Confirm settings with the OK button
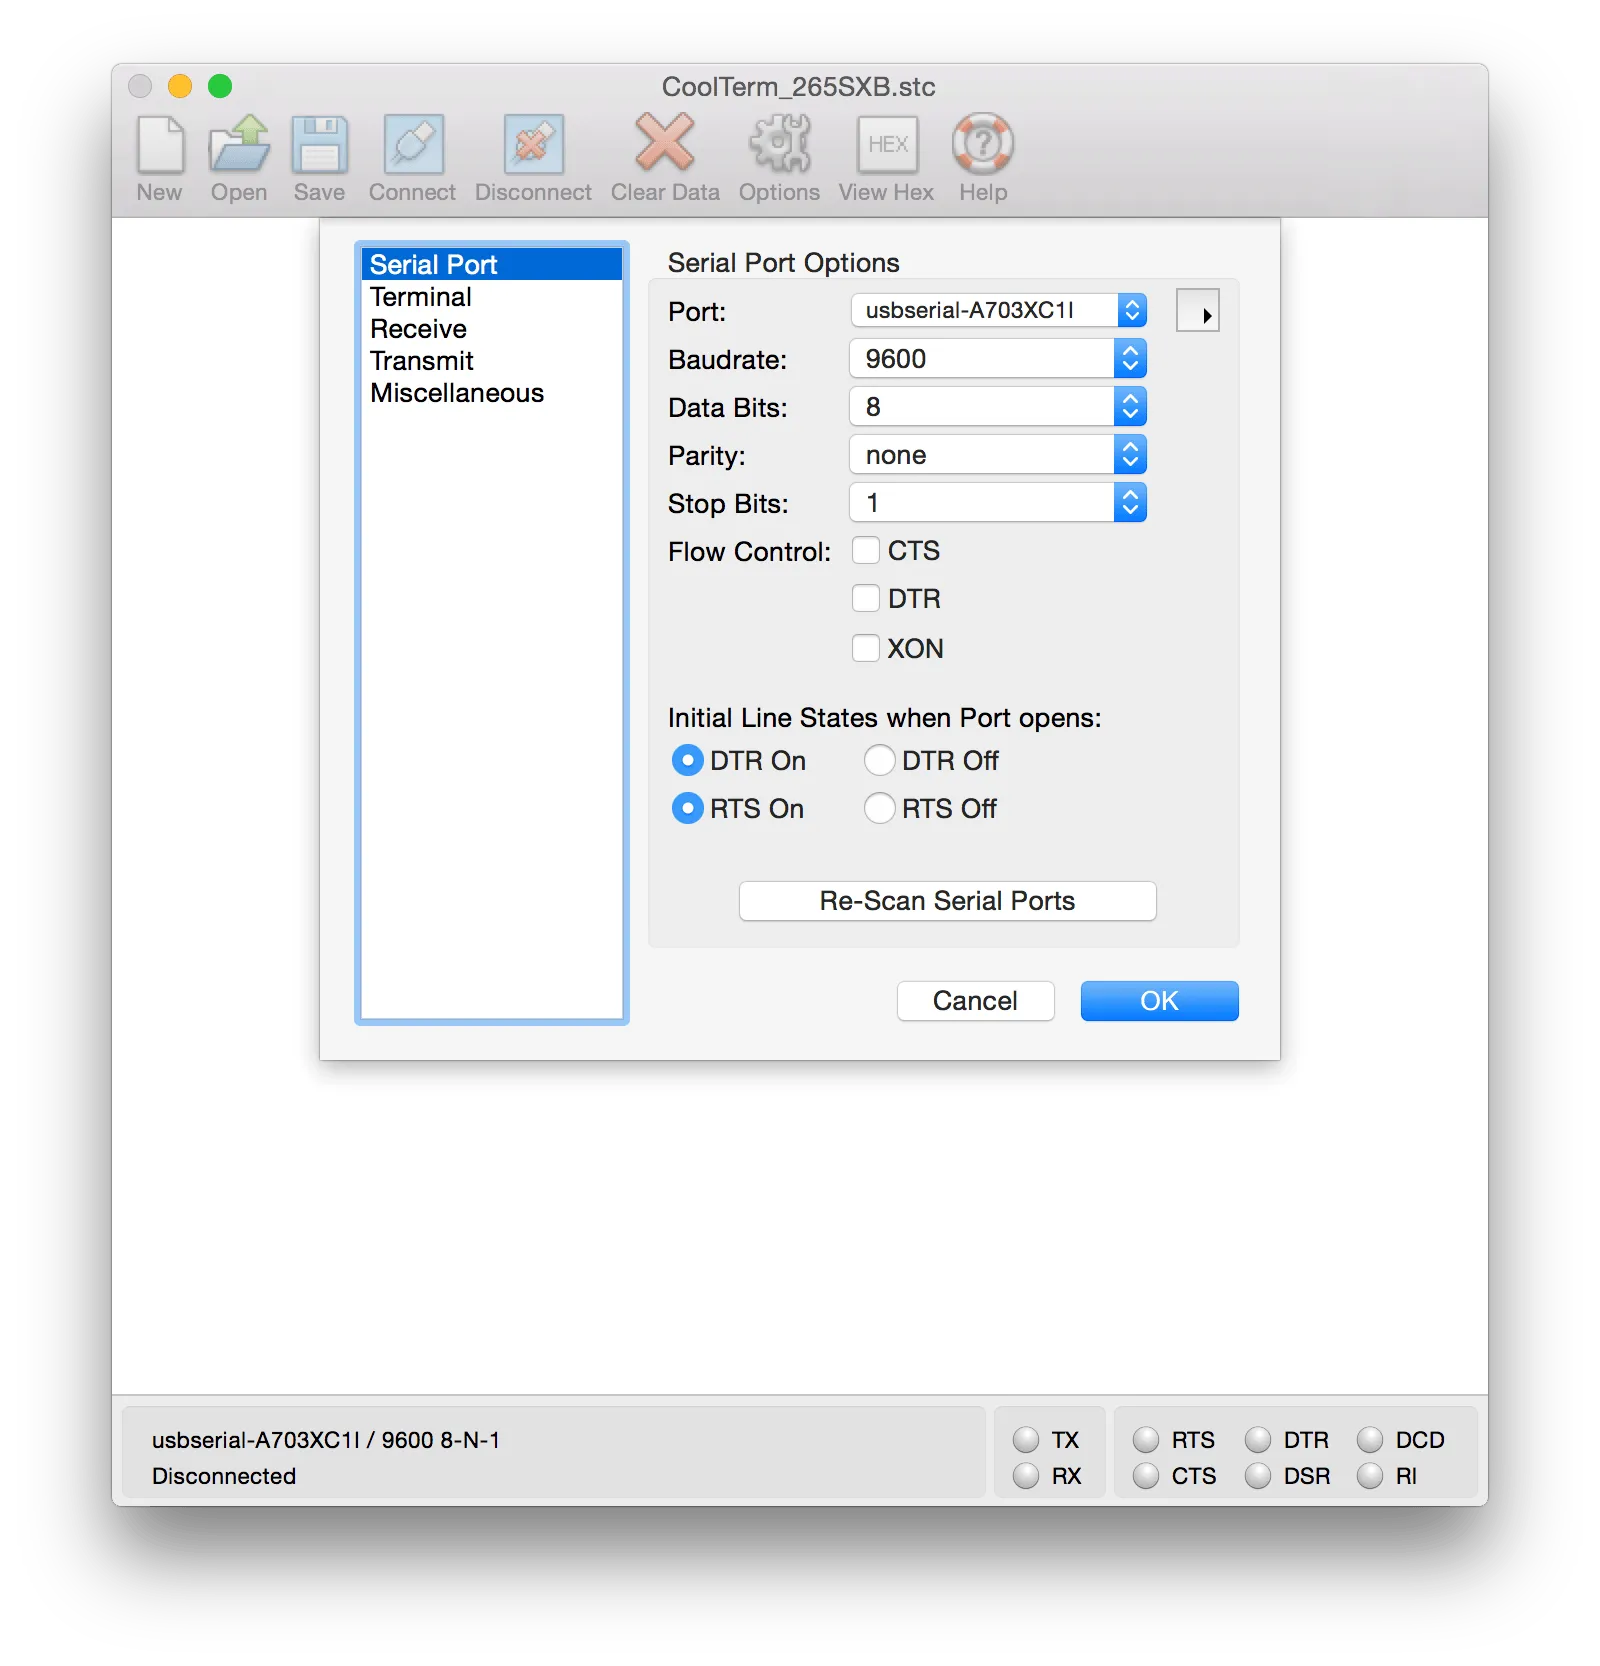This screenshot has height=1666, width=1600. pyautogui.click(x=1160, y=1001)
